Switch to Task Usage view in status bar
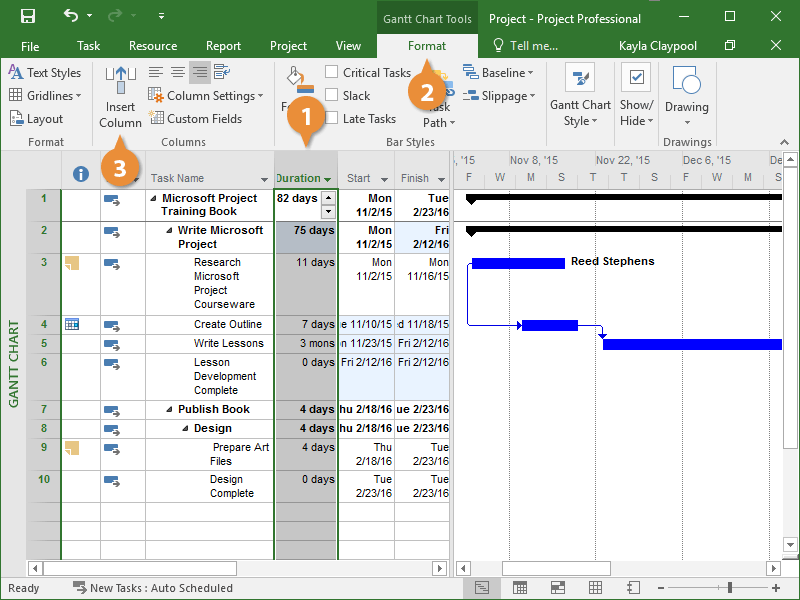The height and width of the screenshot is (600, 800). coord(520,588)
